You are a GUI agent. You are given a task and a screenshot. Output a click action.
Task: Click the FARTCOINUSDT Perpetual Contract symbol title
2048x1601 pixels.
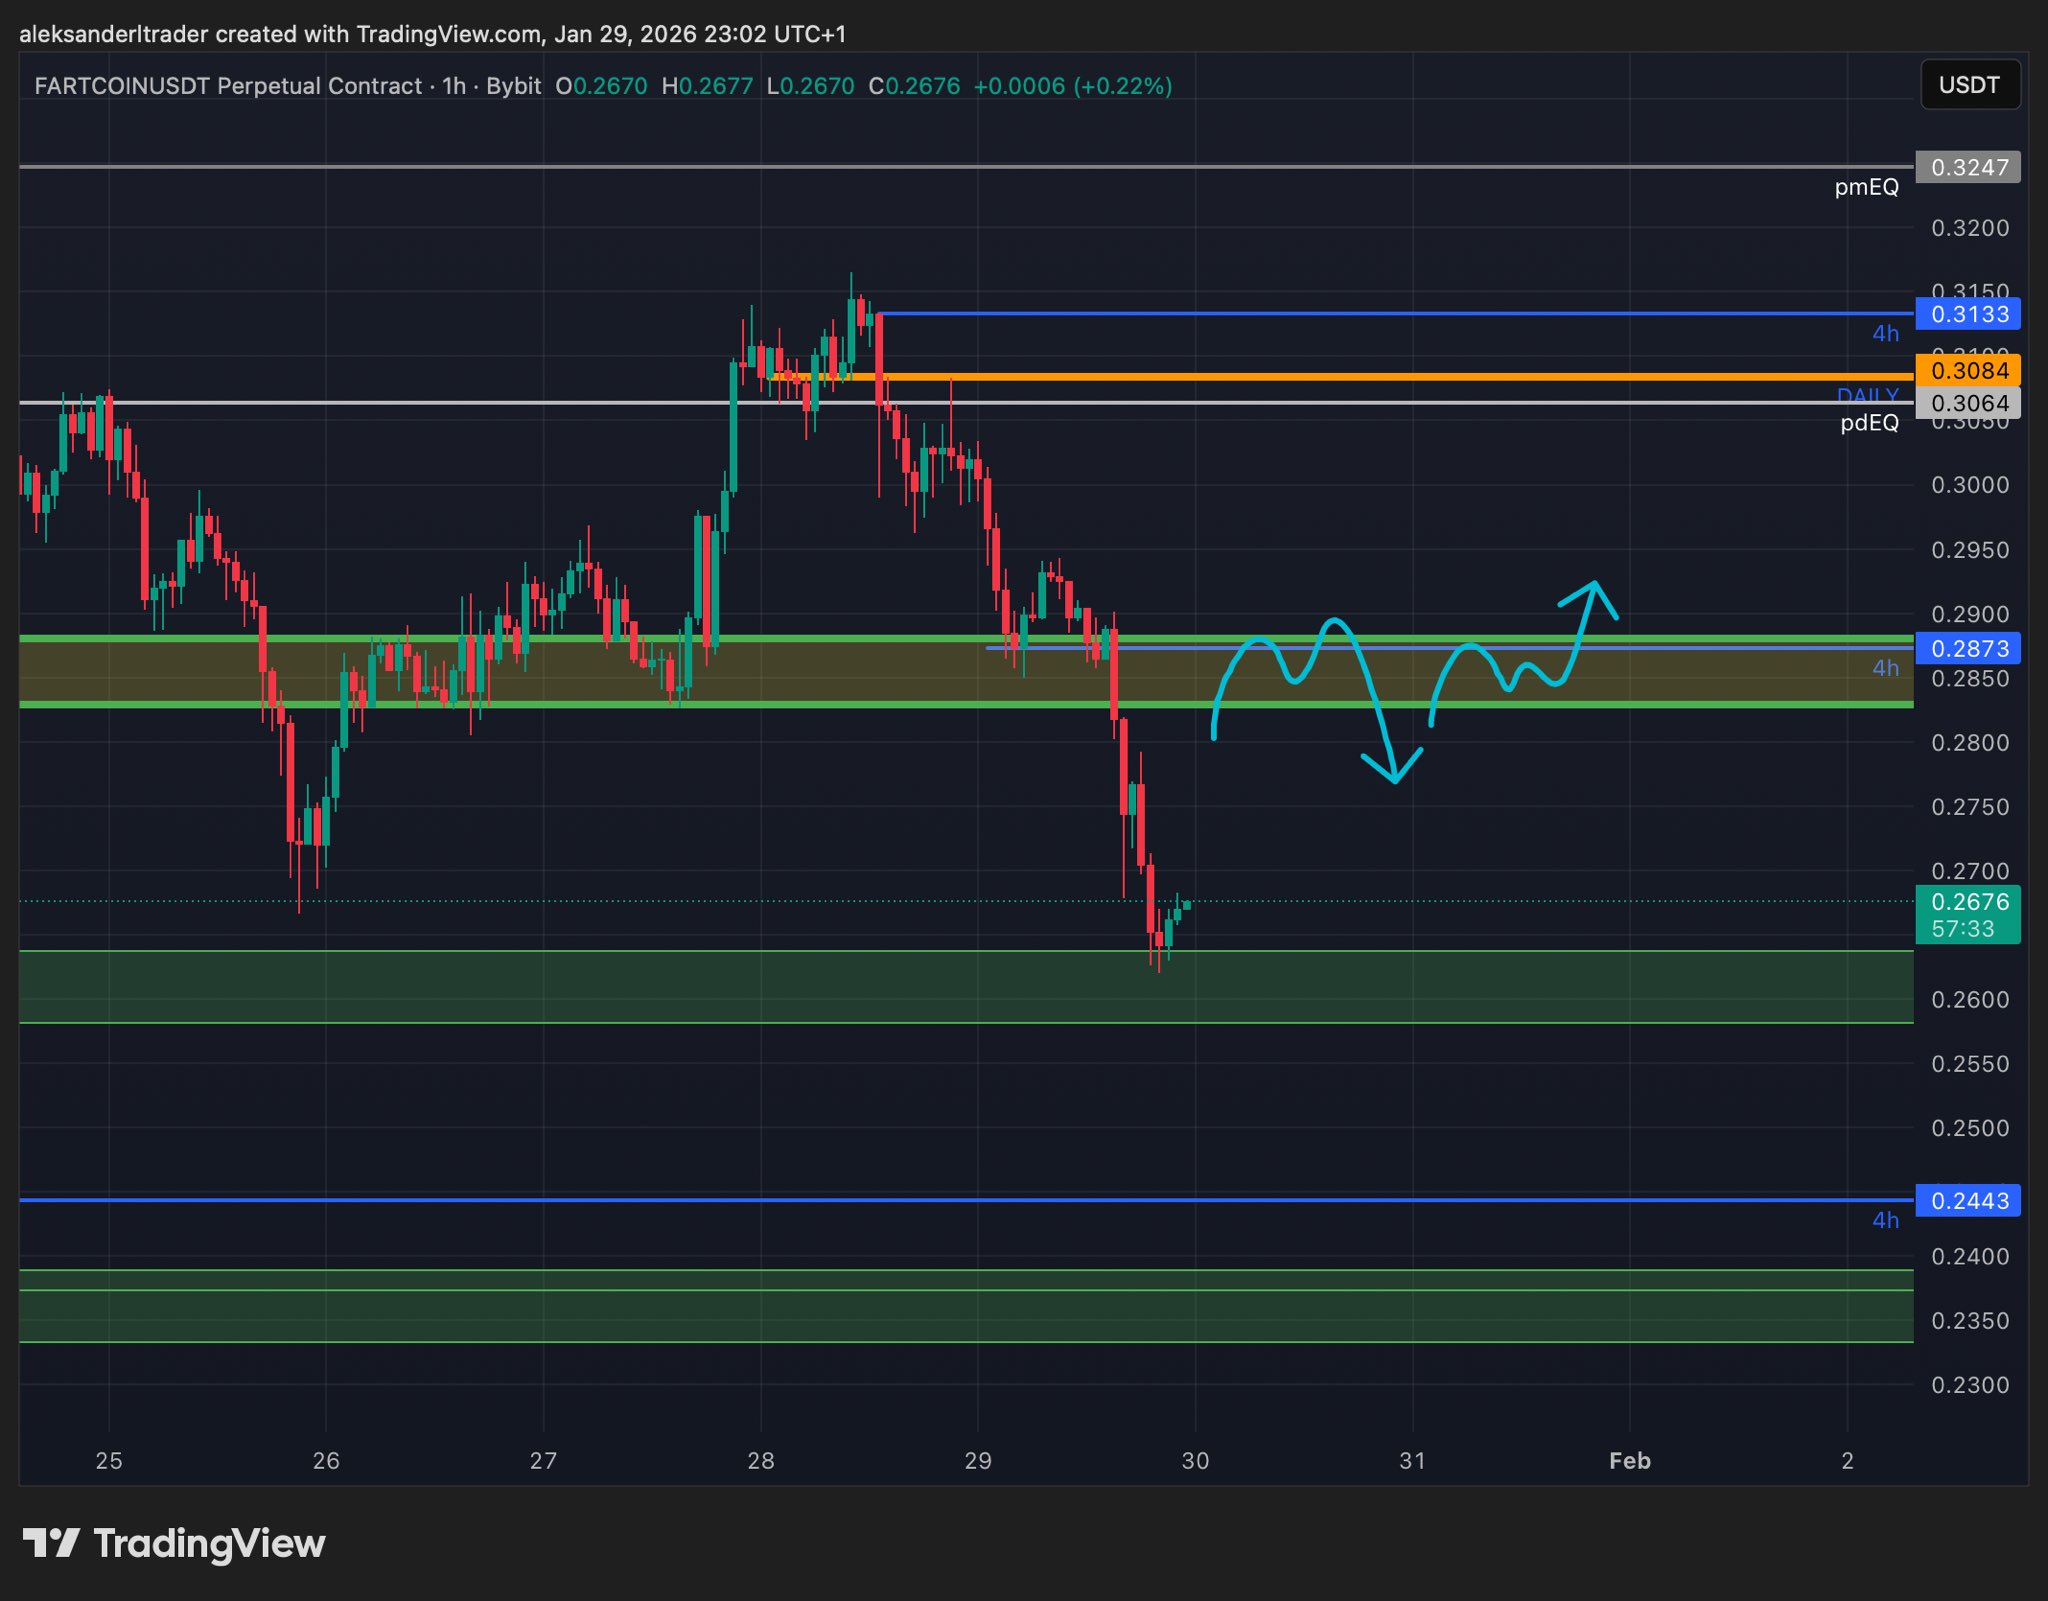[228, 86]
